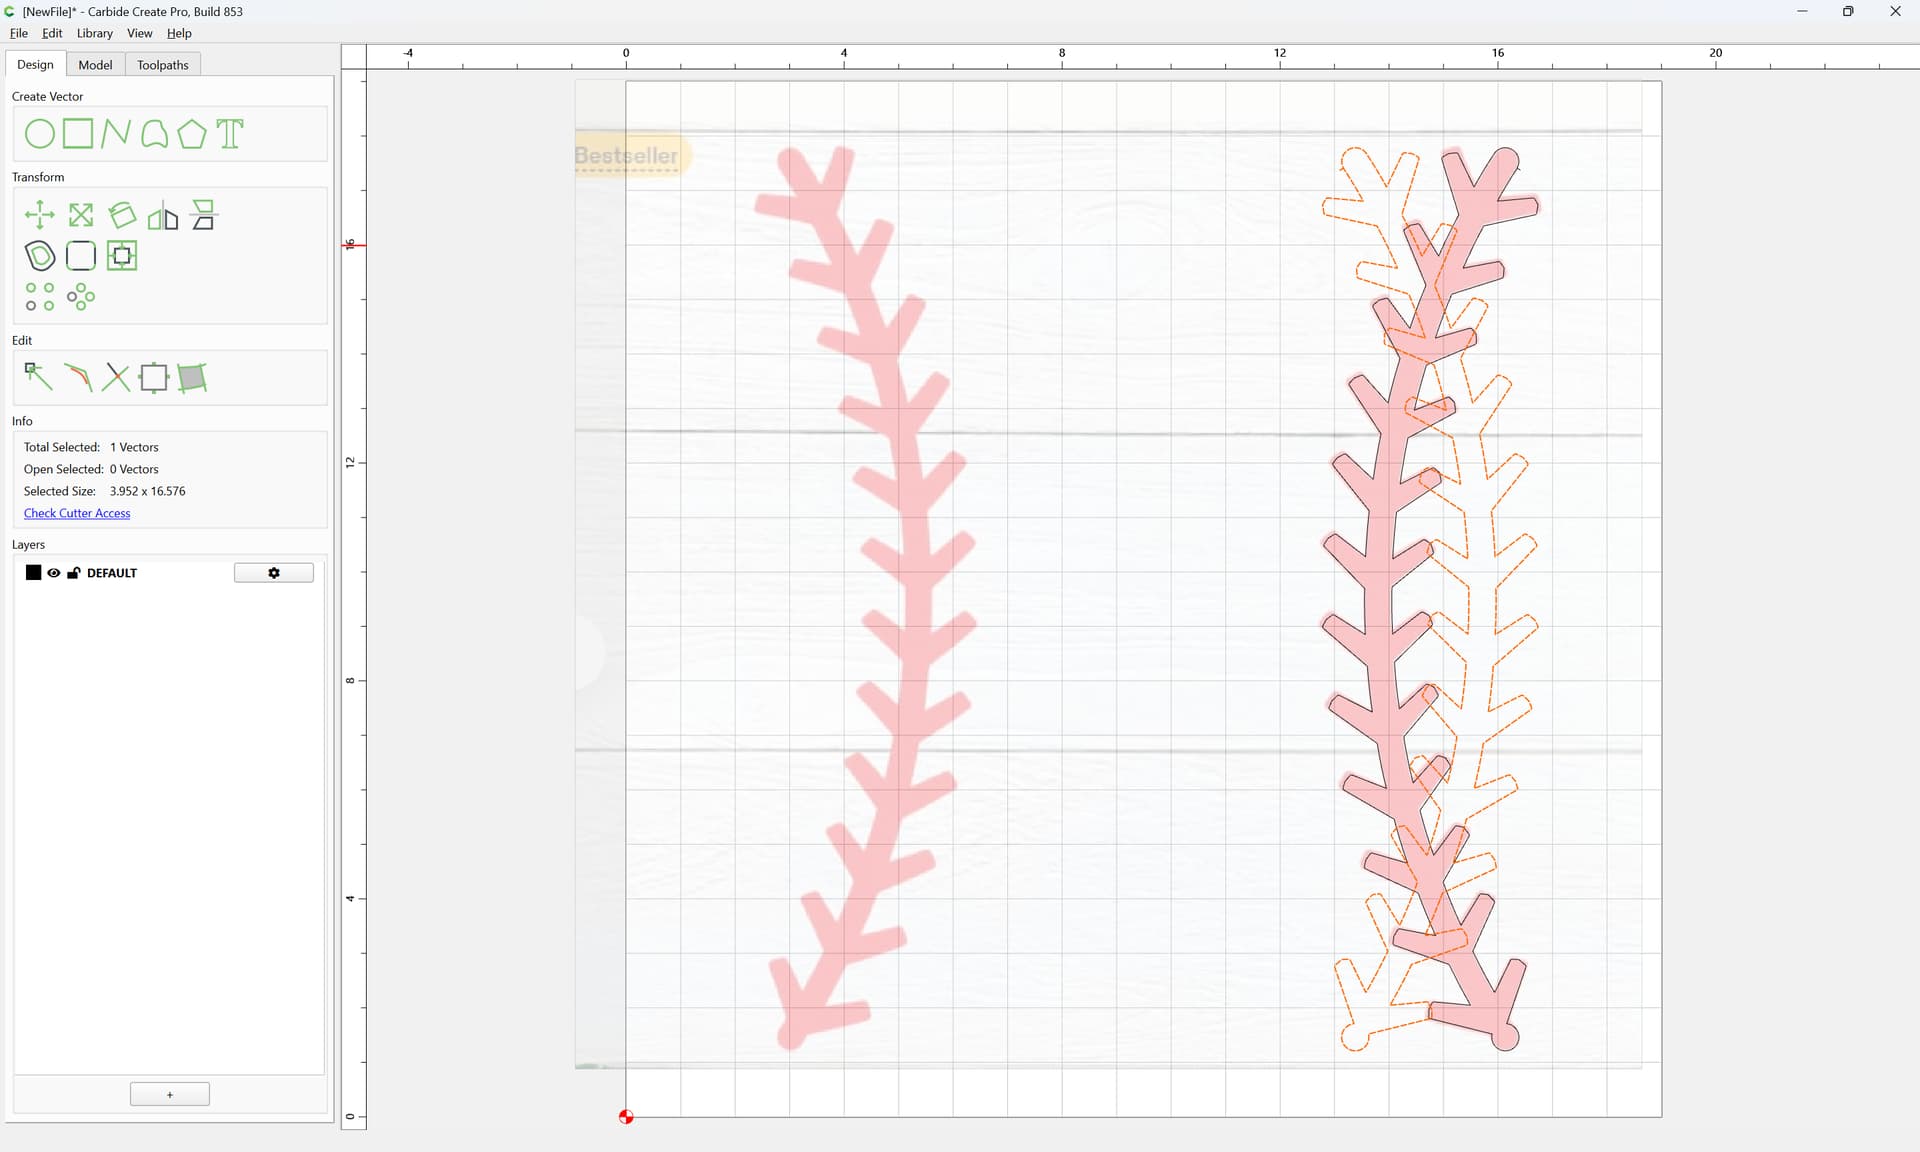Screen dimensions: 1920x1152
Task: Open the Resize transform tool
Action: (x=81, y=215)
